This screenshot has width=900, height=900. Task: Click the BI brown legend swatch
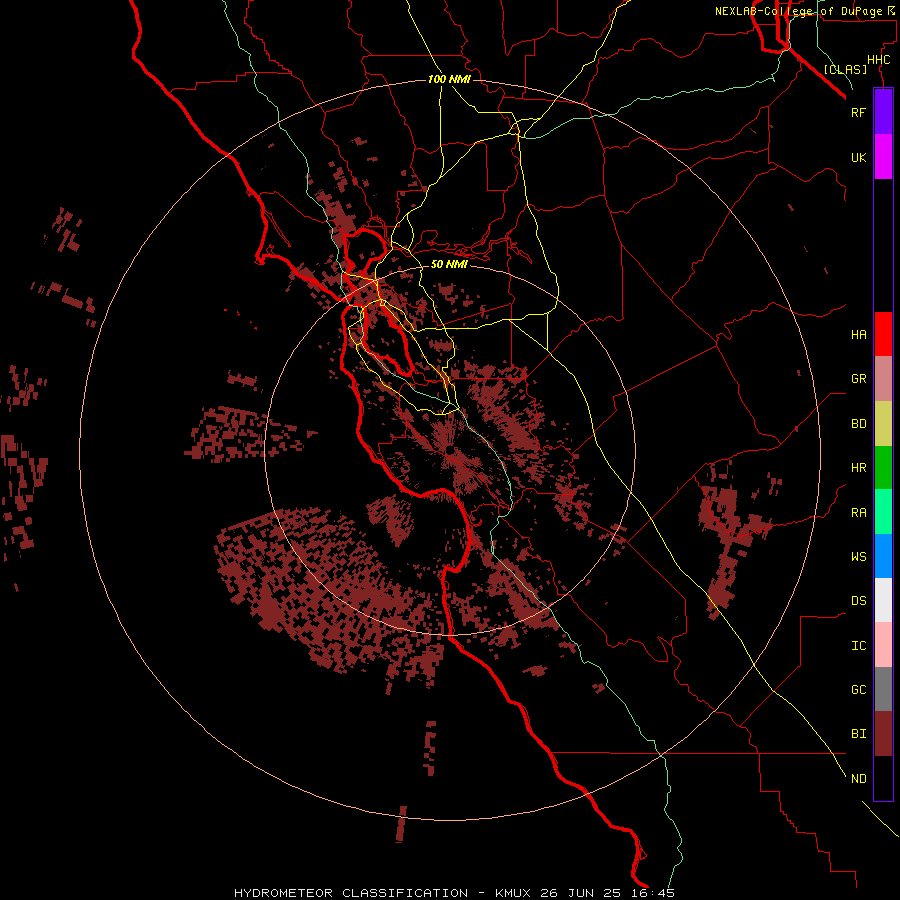(883, 734)
